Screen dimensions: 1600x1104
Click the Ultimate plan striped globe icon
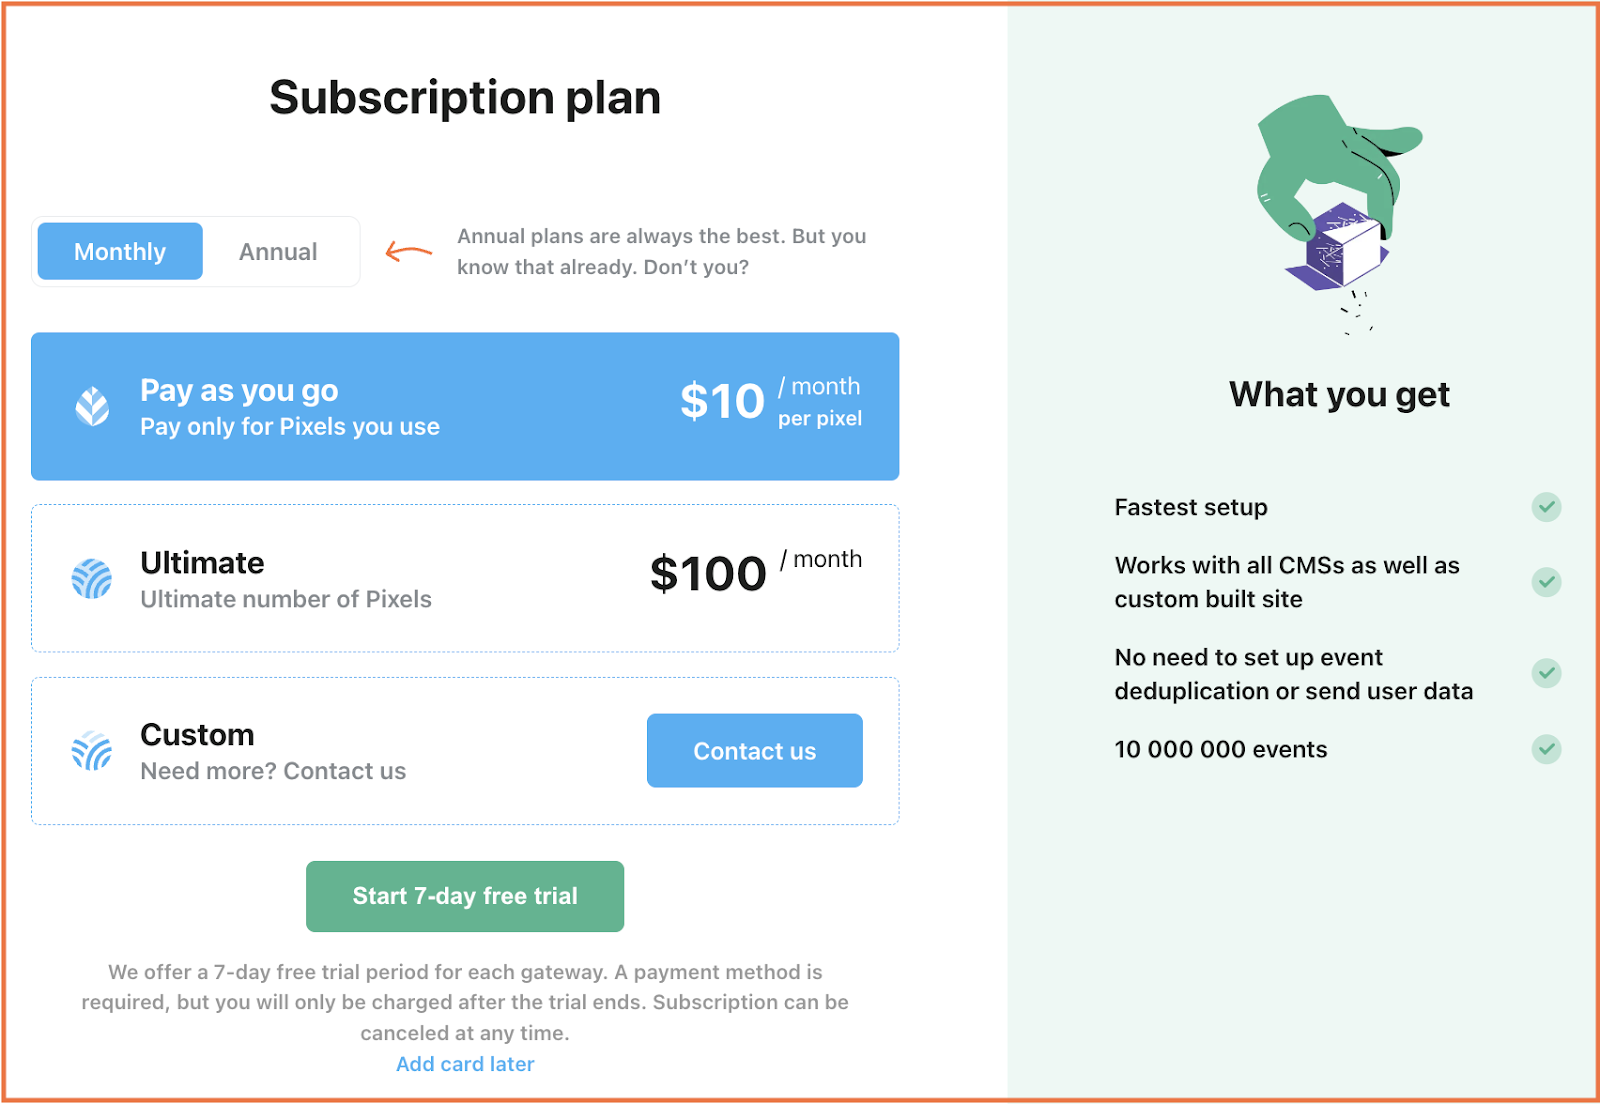92,579
